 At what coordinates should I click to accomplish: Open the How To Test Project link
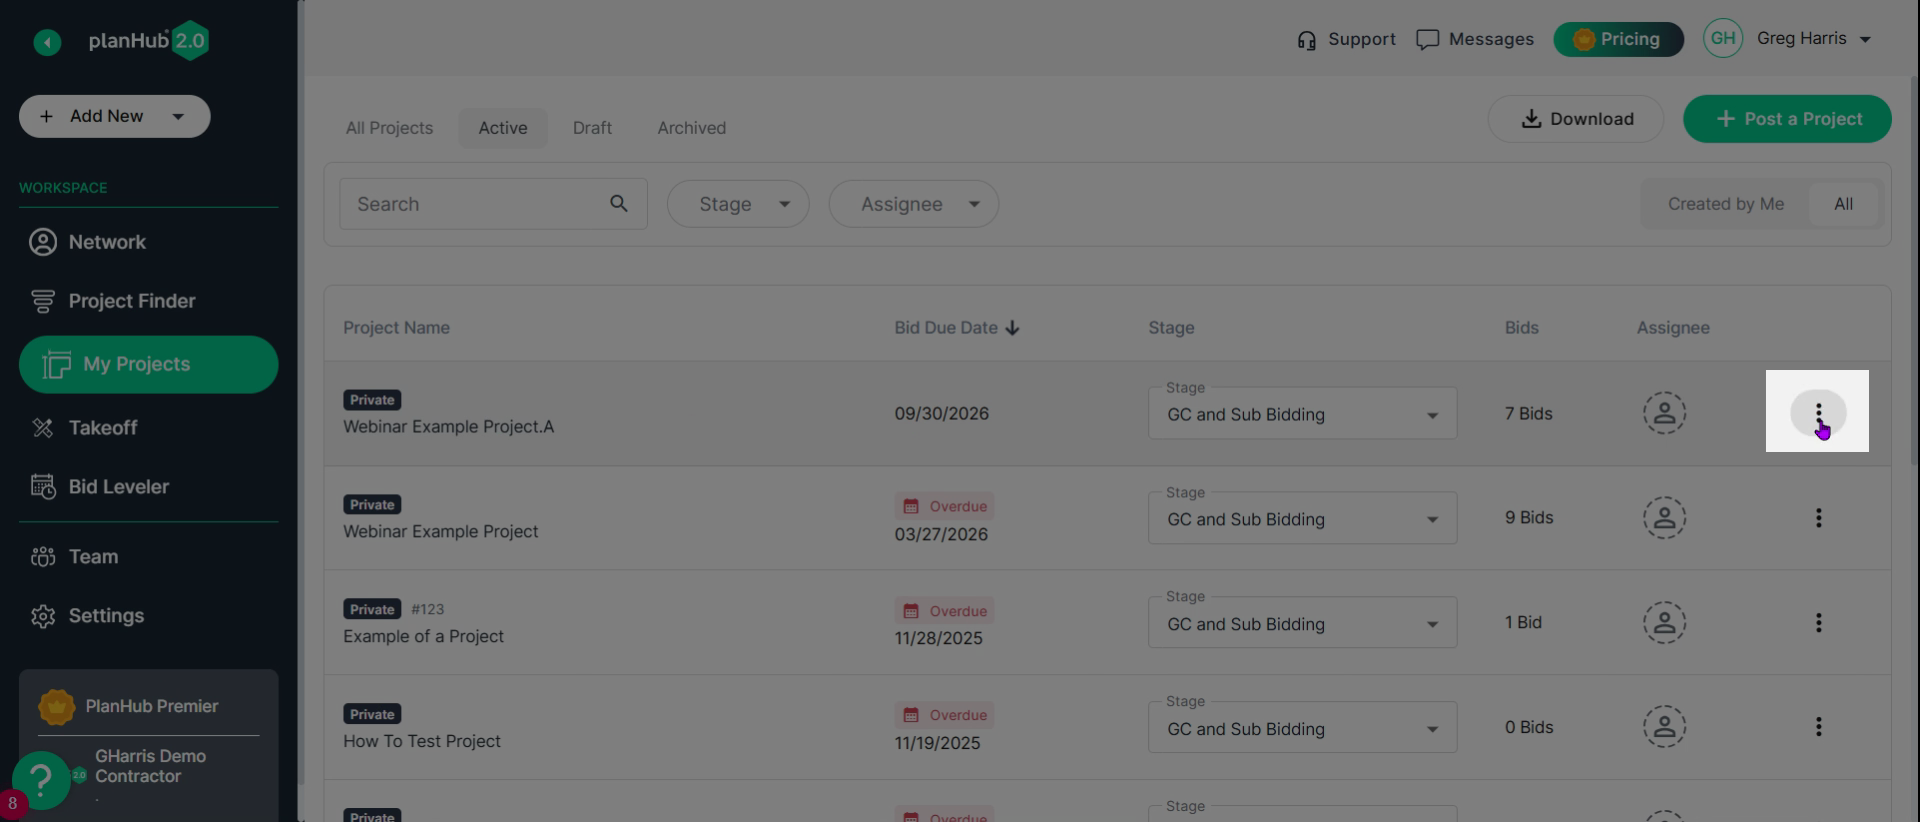coord(421,741)
